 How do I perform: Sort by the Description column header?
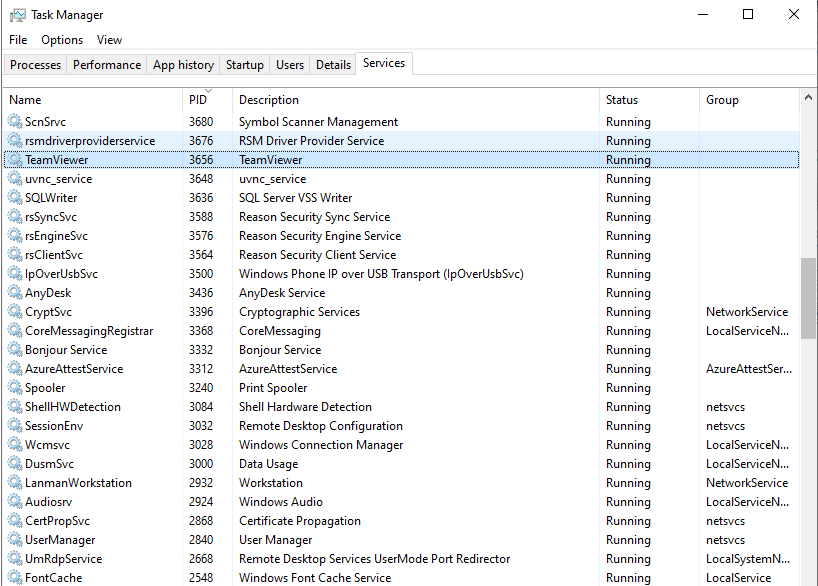click(416, 100)
